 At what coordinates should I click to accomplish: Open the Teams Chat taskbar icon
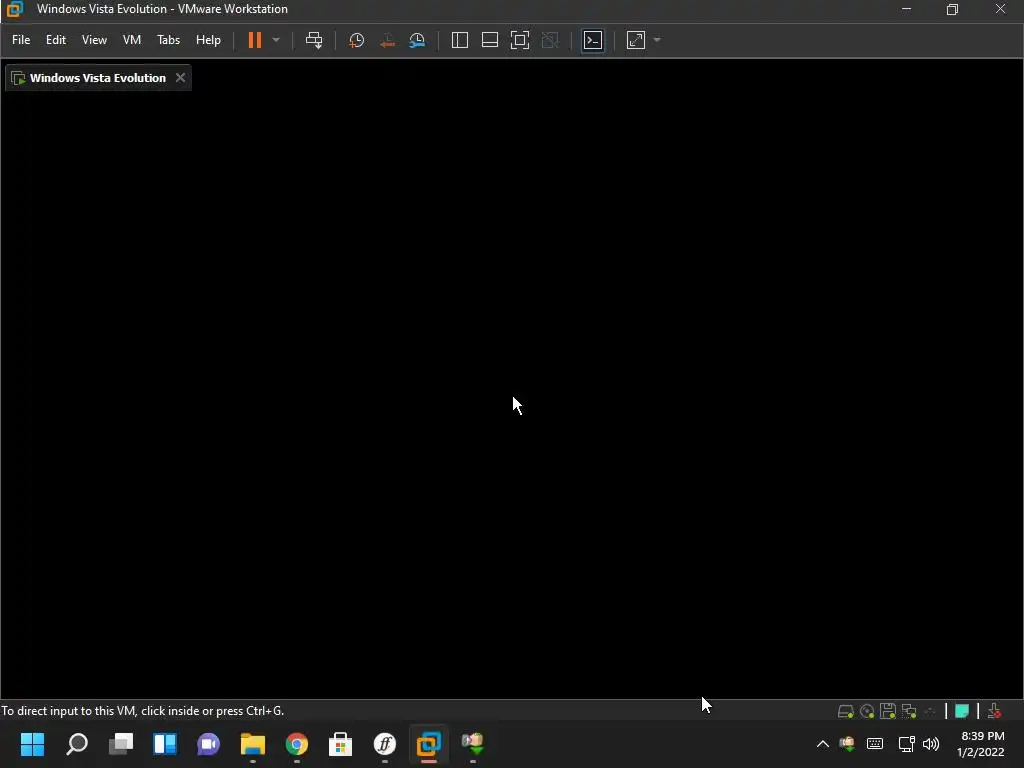[x=209, y=744]
